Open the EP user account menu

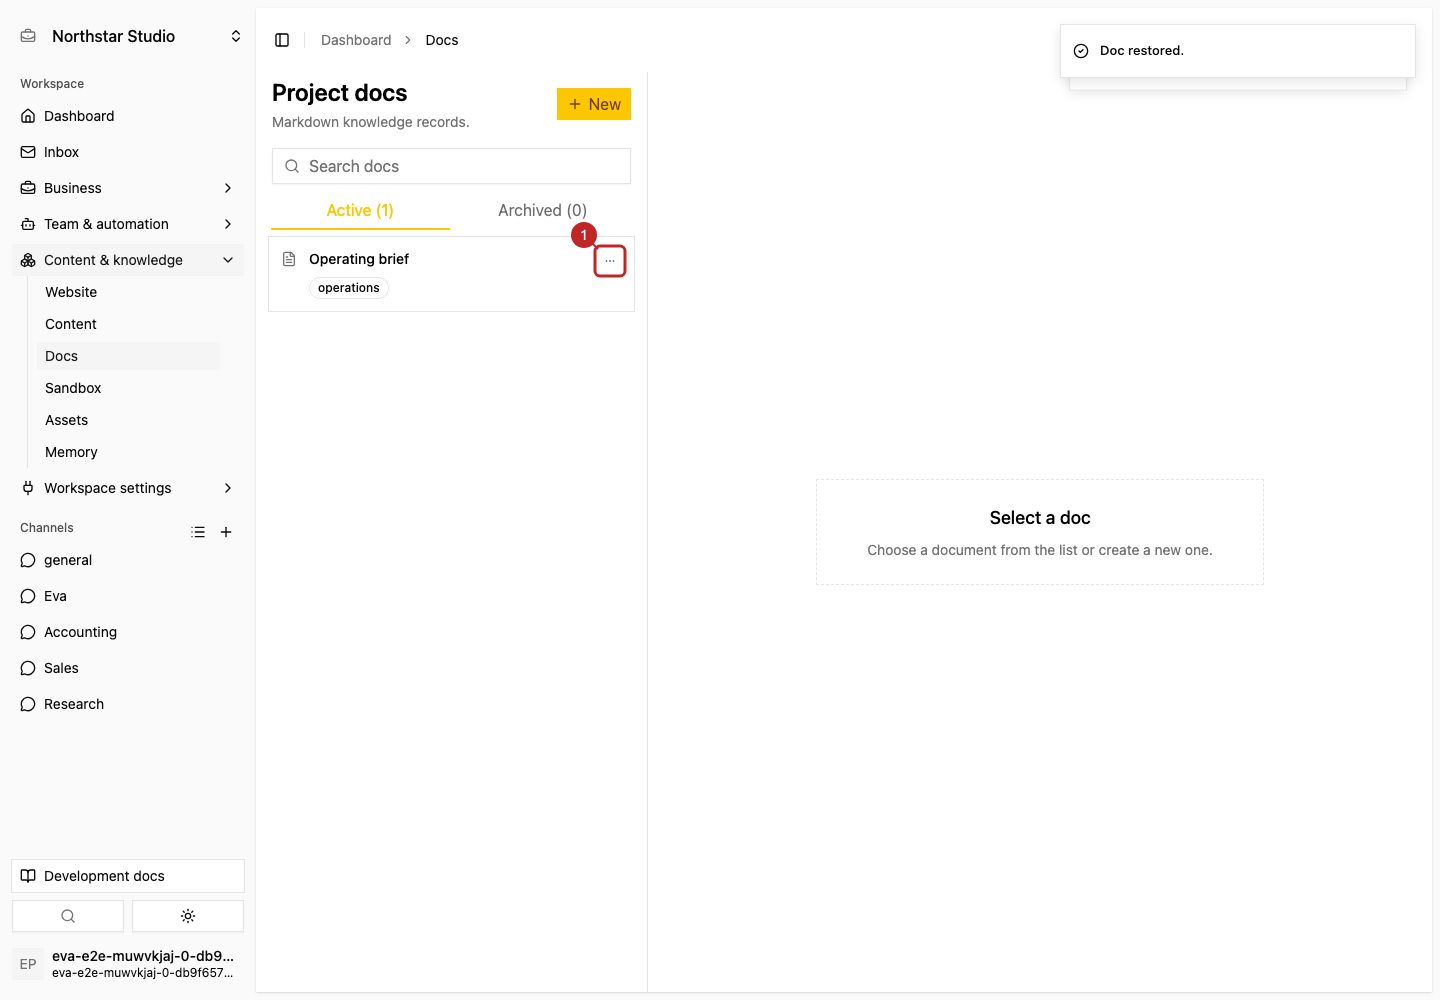[128, 964]
